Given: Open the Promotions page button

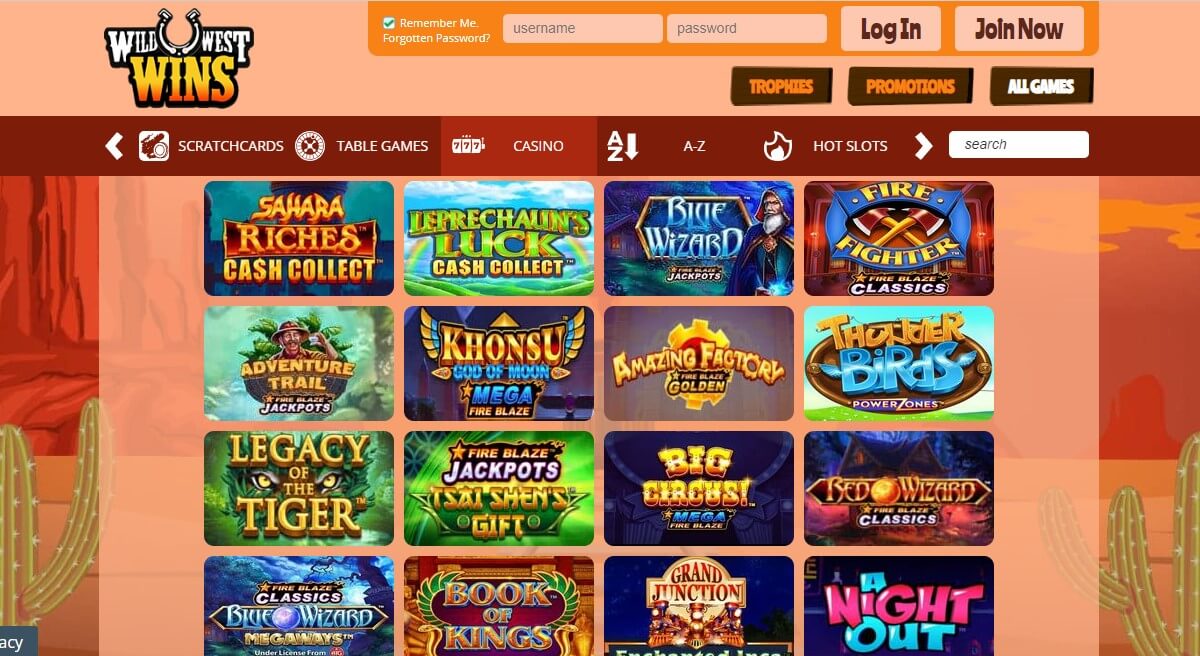Looking at the screenshot, I should (910, 86).
